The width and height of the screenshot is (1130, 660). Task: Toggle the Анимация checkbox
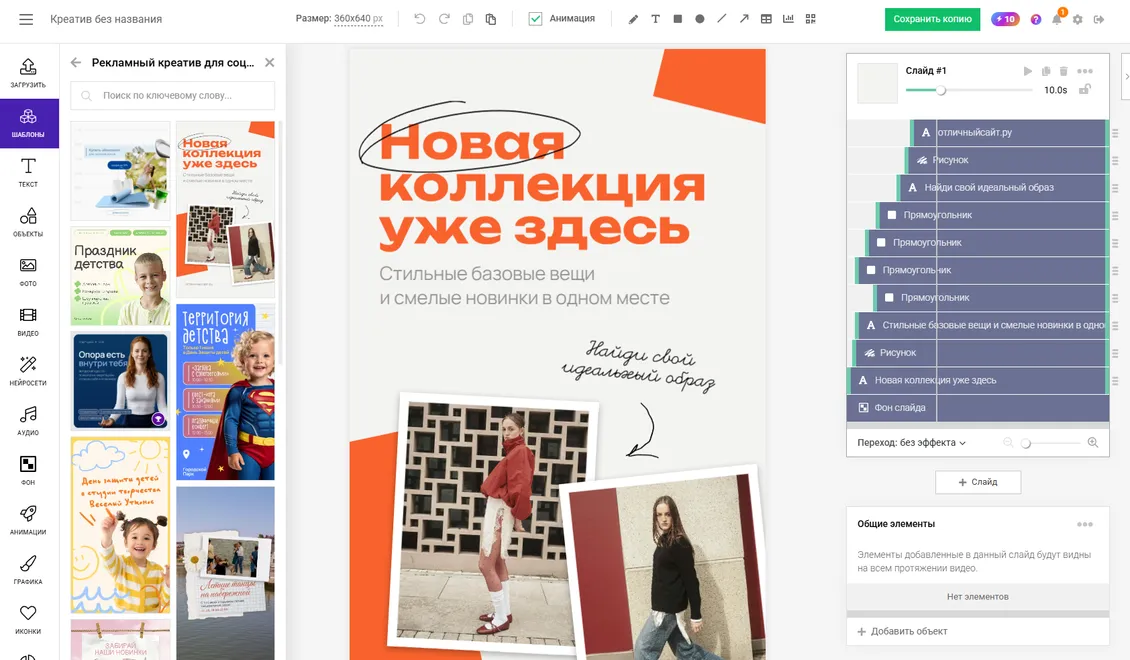click(x=535, y=19)
